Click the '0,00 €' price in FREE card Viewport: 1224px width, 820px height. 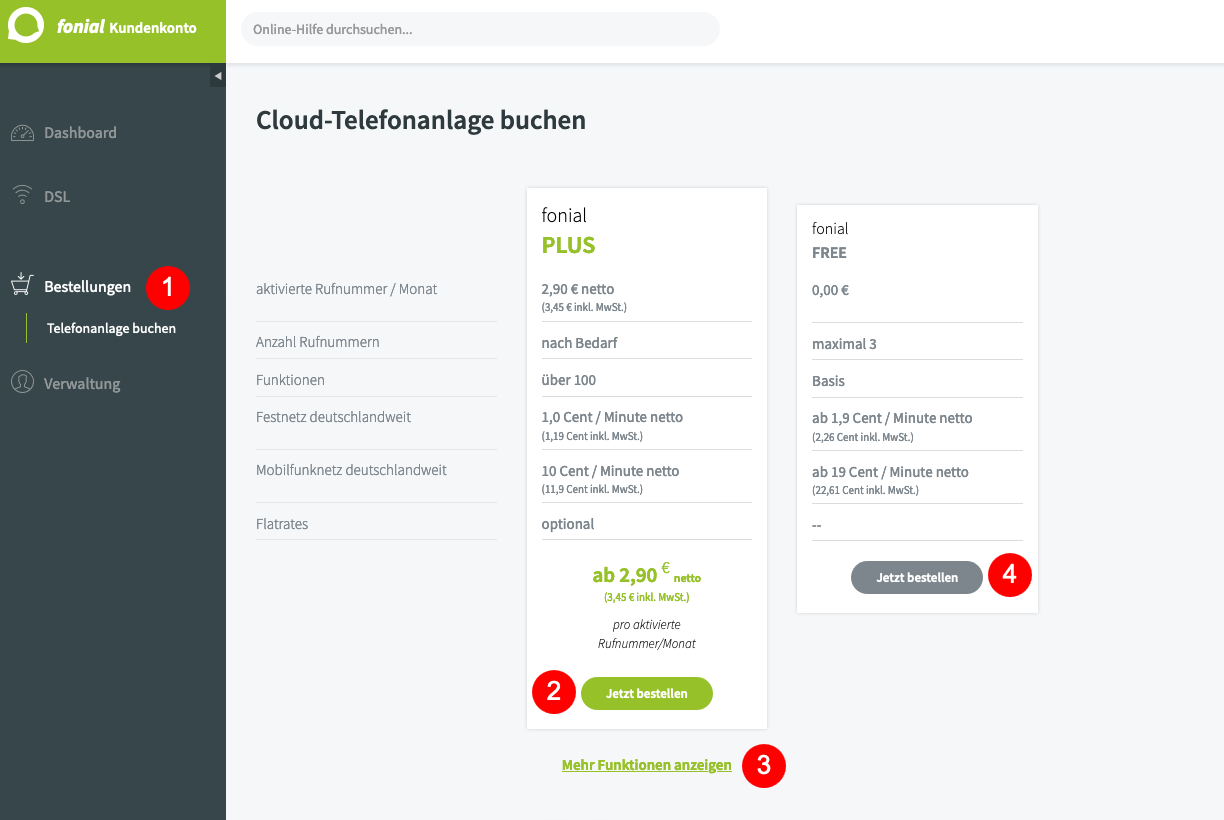(x=830, y=291)
